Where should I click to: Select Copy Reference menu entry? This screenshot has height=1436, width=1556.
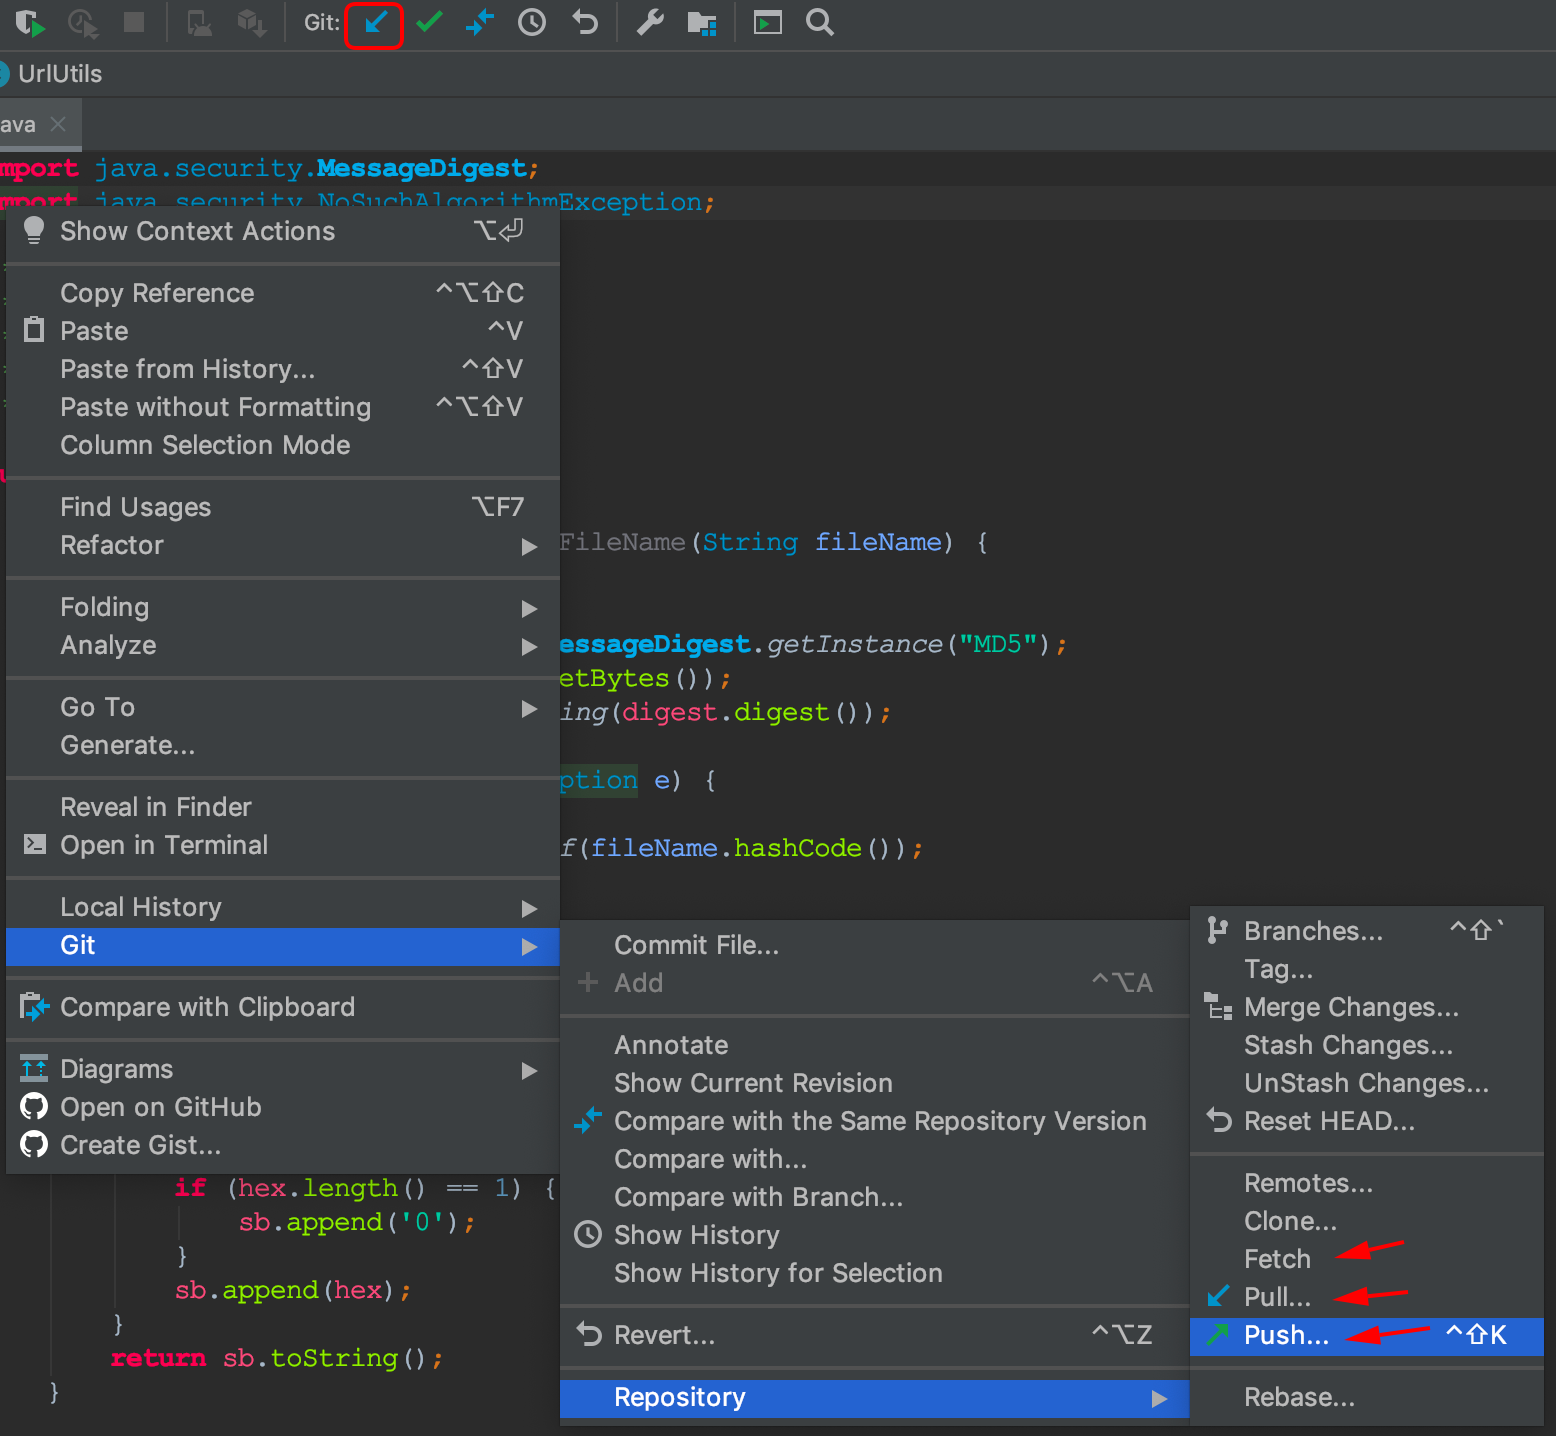[x=283, y=293]
